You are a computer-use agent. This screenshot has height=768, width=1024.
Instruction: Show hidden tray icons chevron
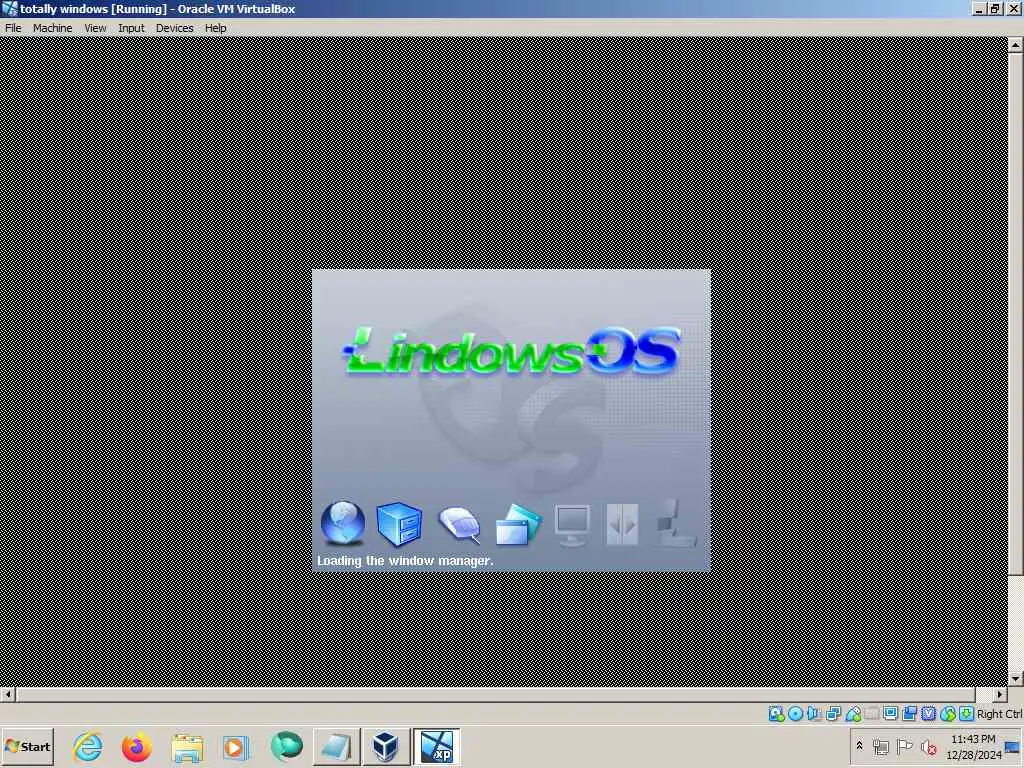pyautogui.click(x=859, y=746)
